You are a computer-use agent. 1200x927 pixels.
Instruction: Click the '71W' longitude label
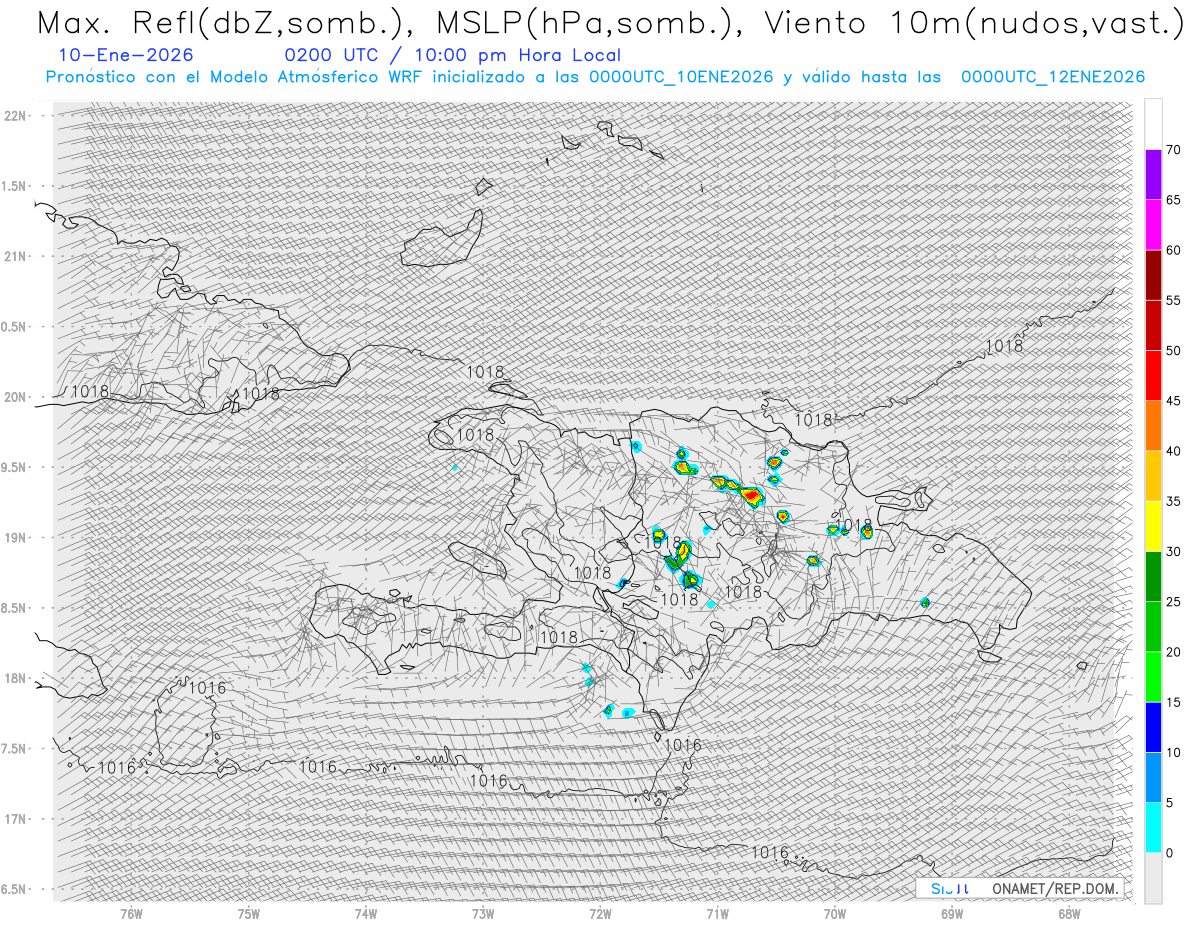pyautogui.click(x=717, y=913)
